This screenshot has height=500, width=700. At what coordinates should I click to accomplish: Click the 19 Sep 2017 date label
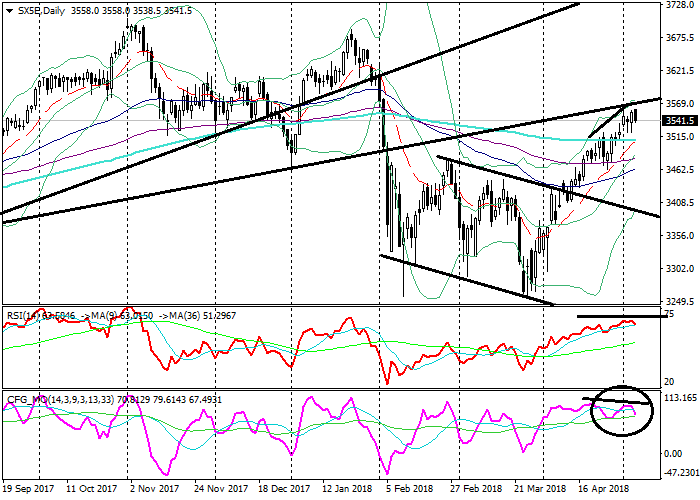point(28,490)
